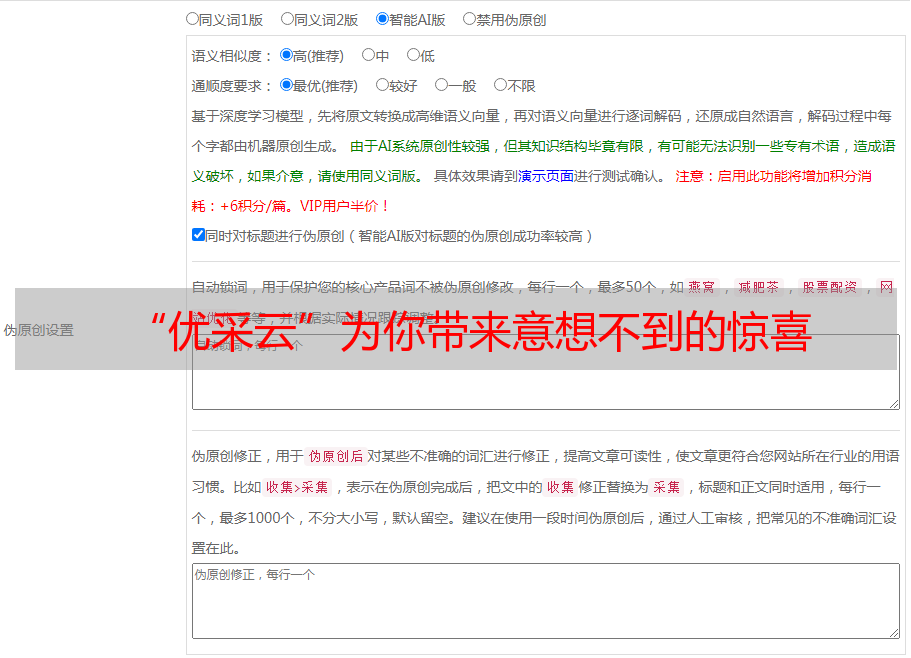Click the 减肥茶 example keyword tag
This screenshot has width=911, height=658.
click(759, 287)
